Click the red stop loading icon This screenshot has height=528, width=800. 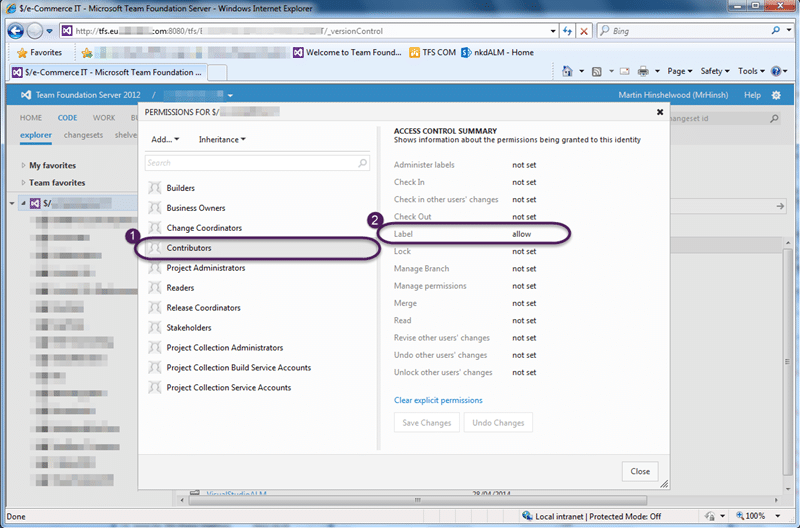(584, 31)
